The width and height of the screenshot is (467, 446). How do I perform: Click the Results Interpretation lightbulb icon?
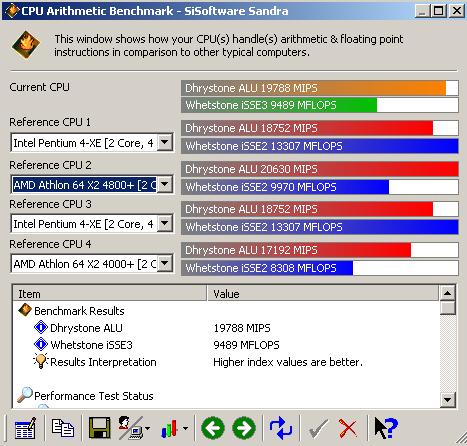[41, 361]
